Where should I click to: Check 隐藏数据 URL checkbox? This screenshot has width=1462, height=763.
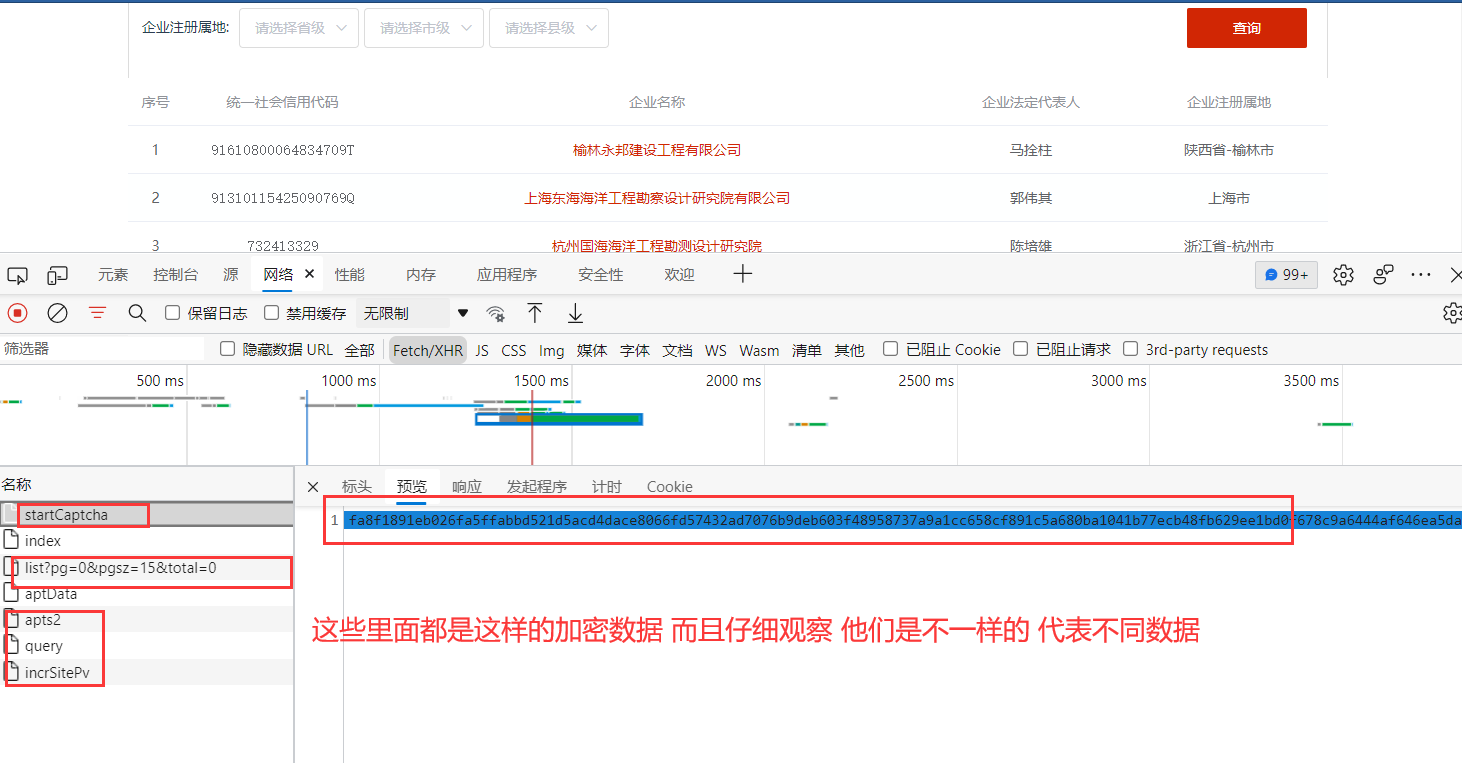[227, 349]
